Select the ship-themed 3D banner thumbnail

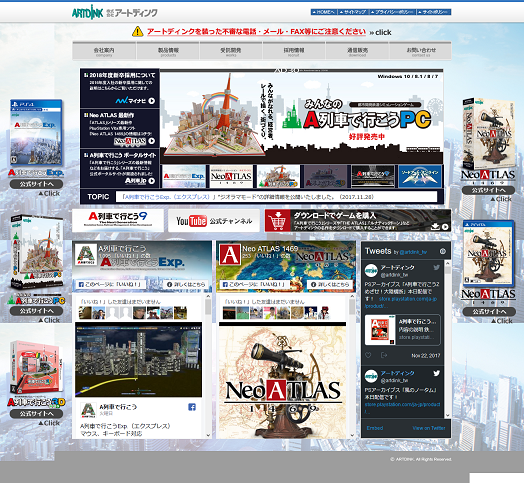(x=325, y=176)
